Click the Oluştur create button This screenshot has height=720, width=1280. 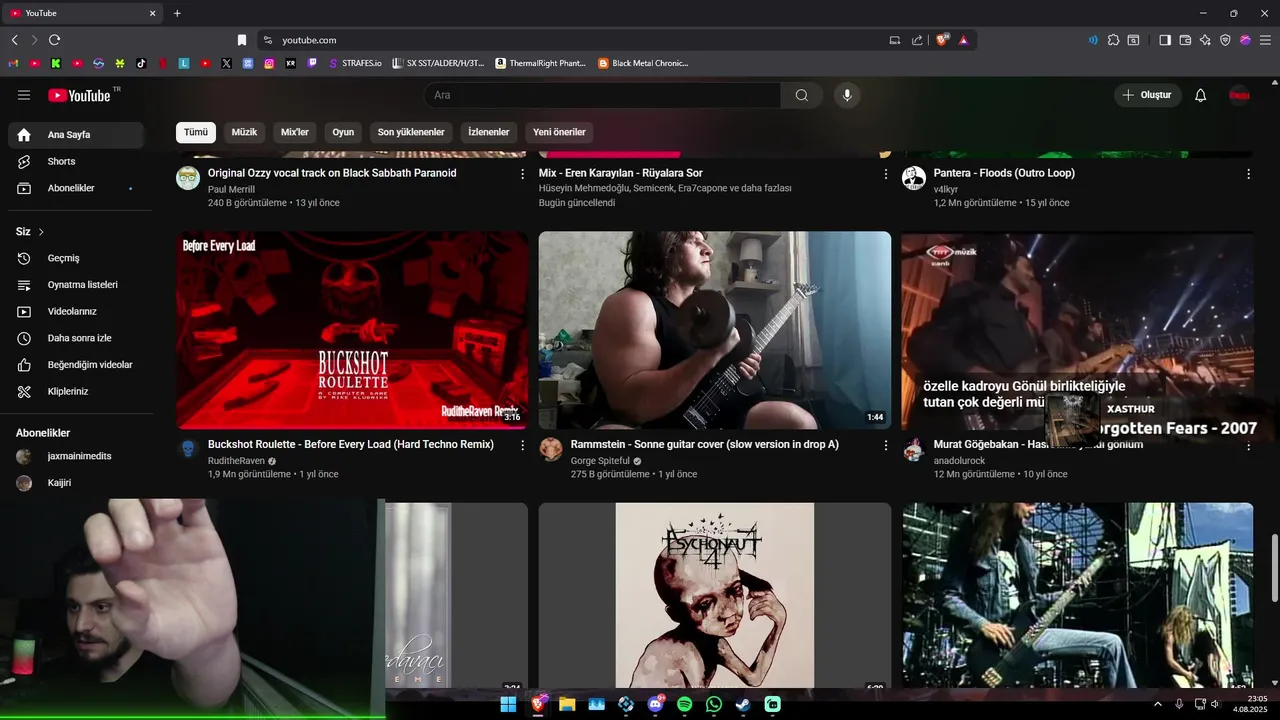[1148, 95]
